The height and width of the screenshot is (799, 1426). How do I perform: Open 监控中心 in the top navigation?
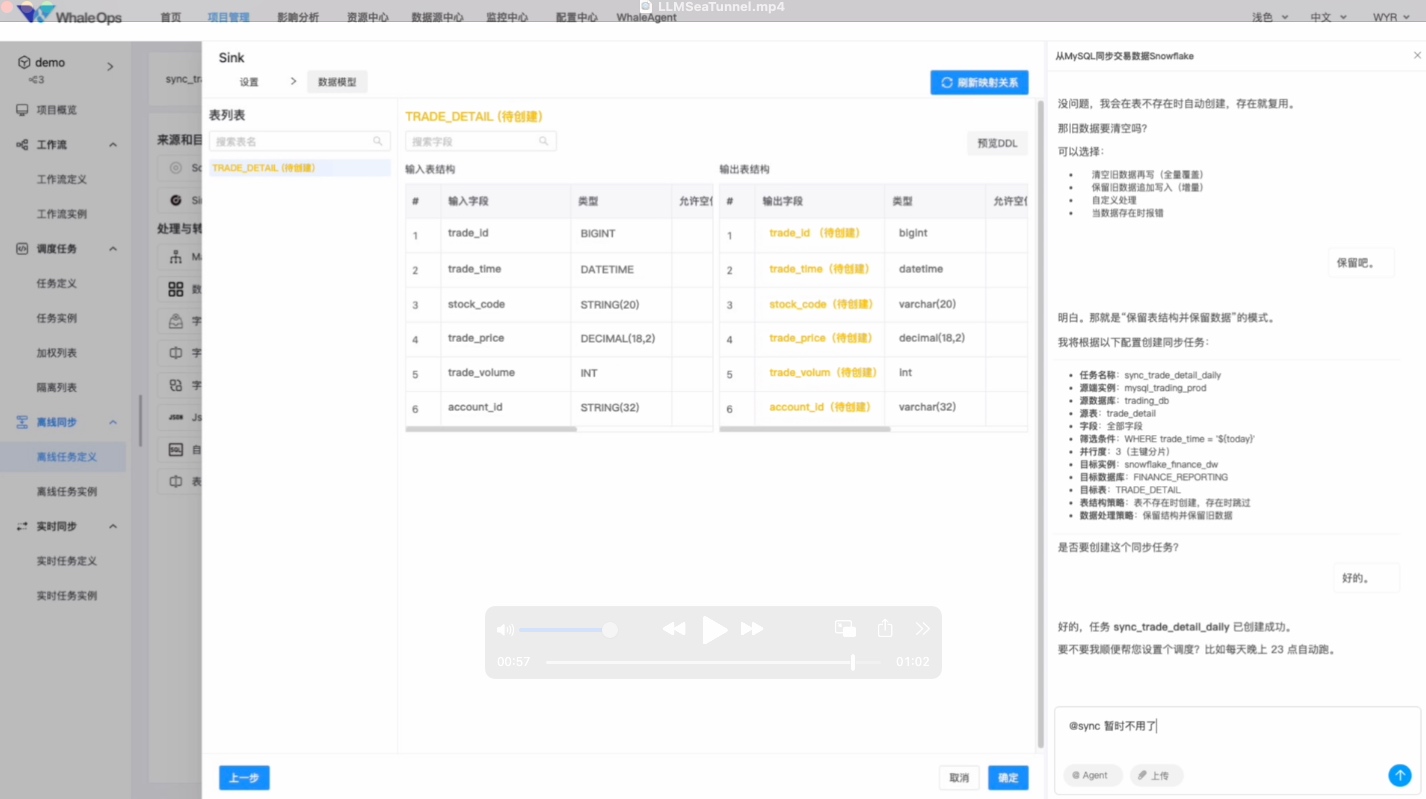click(506, 18)
